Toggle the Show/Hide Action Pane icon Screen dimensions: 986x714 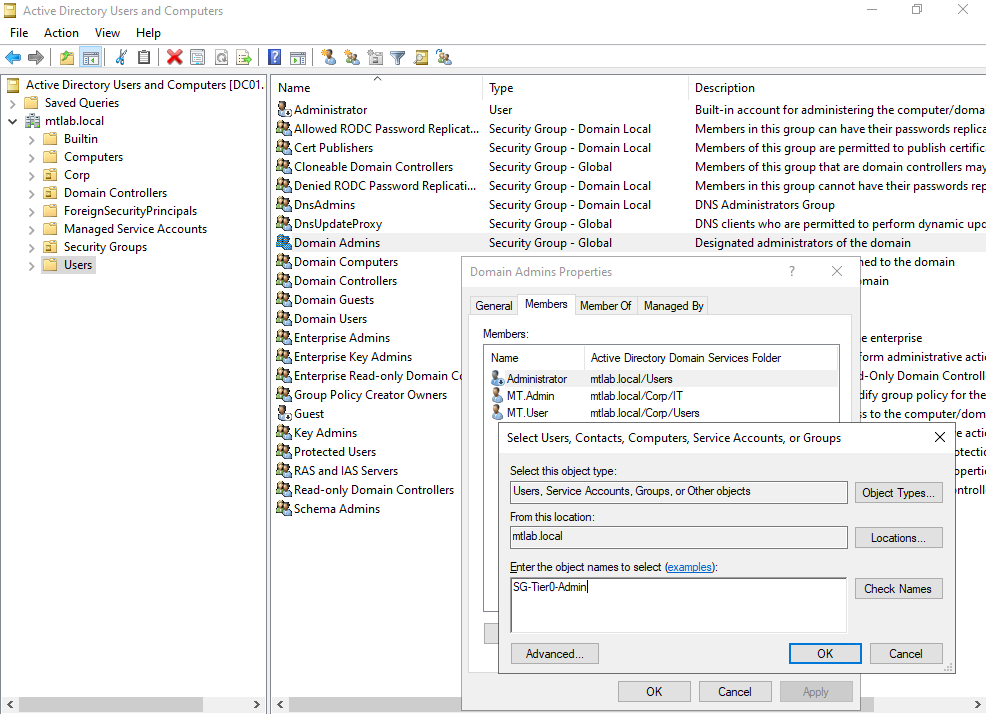point(298,58)
